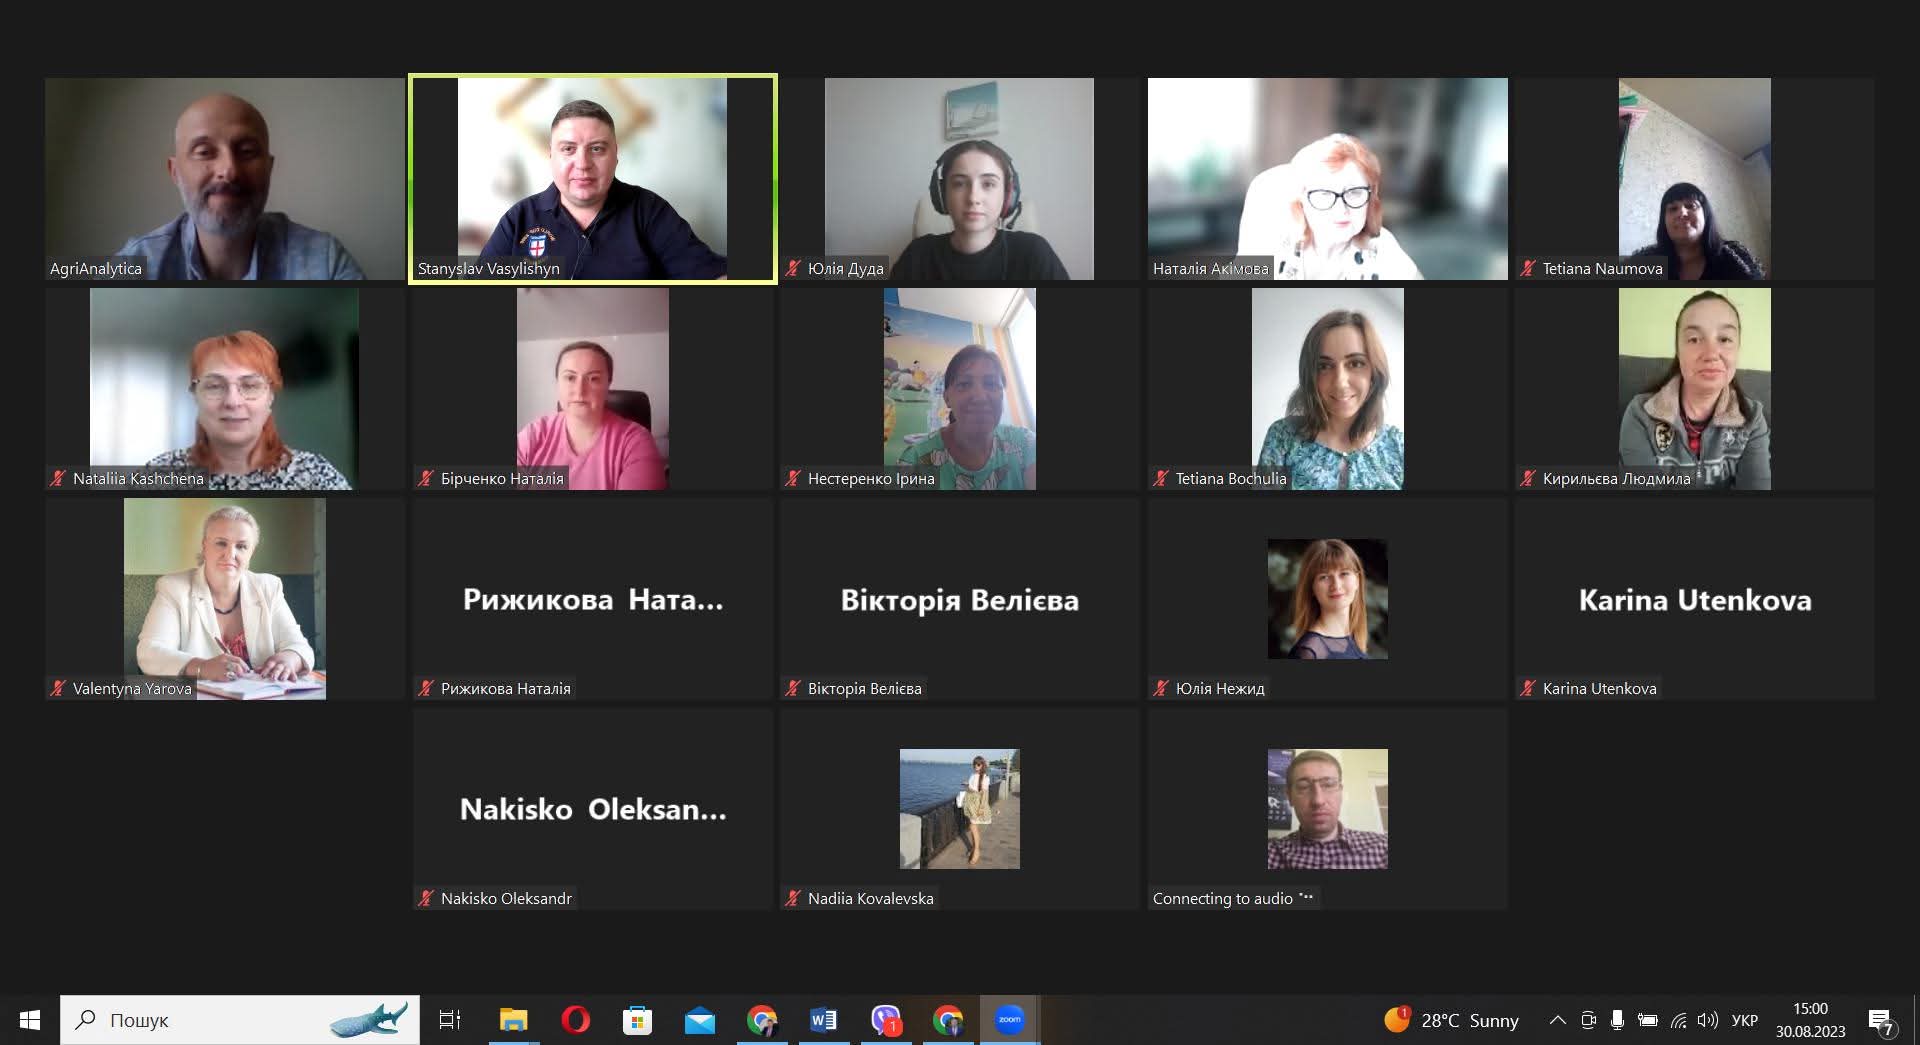This screenshot has height=1045, width=1920.
Task: Select Stanyslav Vasylishyn's video tile
Action: [x=592, y=179]
